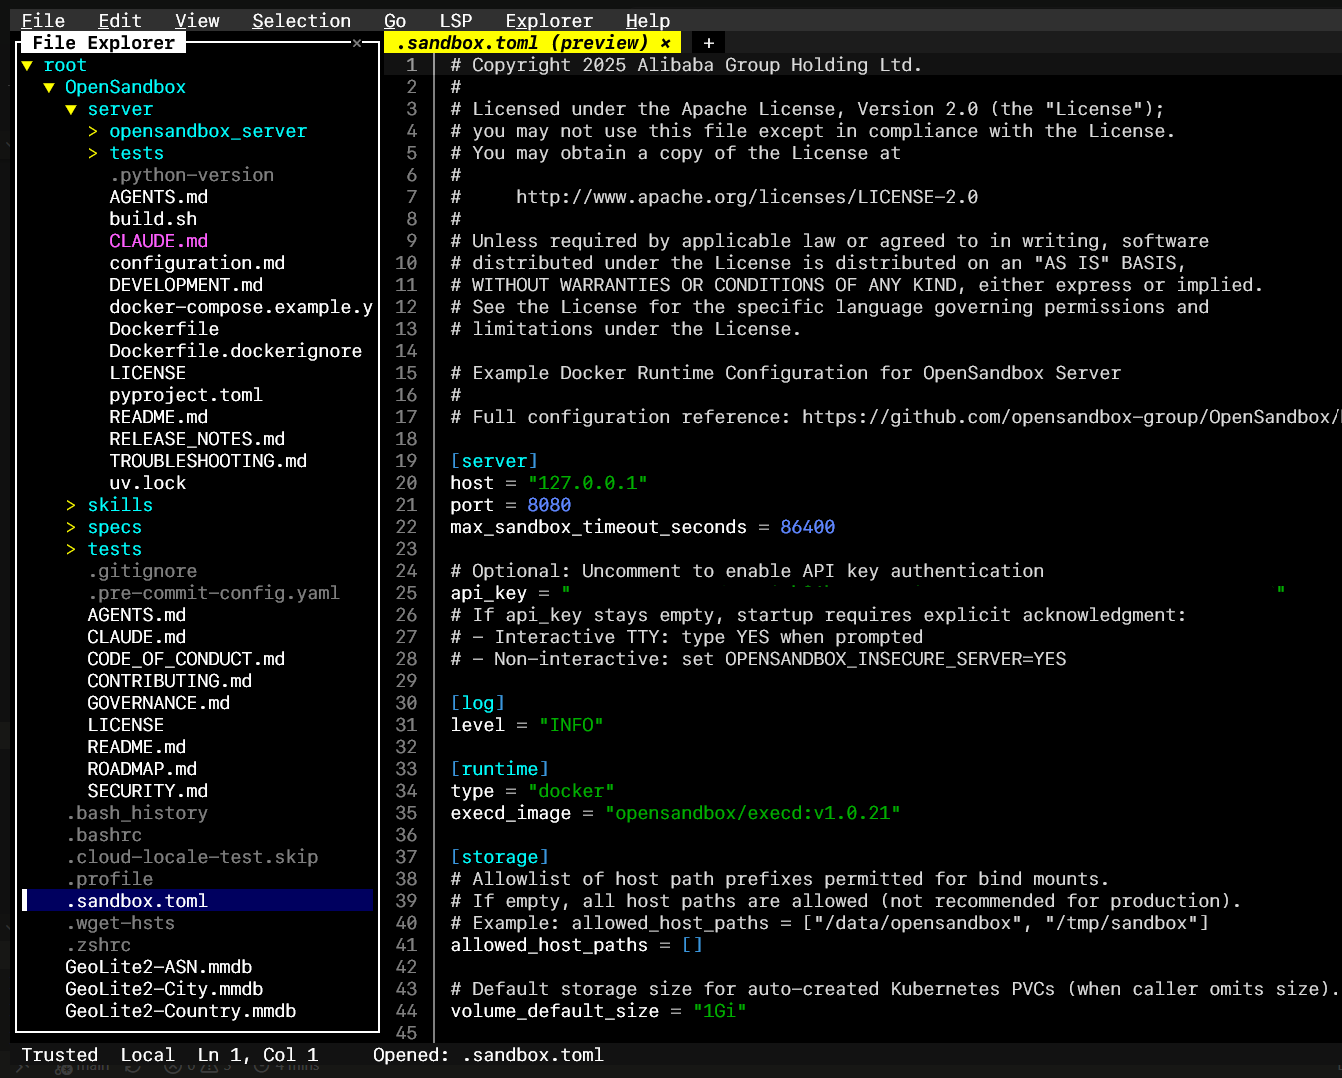Open CONTRIBUTING.md file
This screenshot has height=1078, width=1342.
[170, 681]
